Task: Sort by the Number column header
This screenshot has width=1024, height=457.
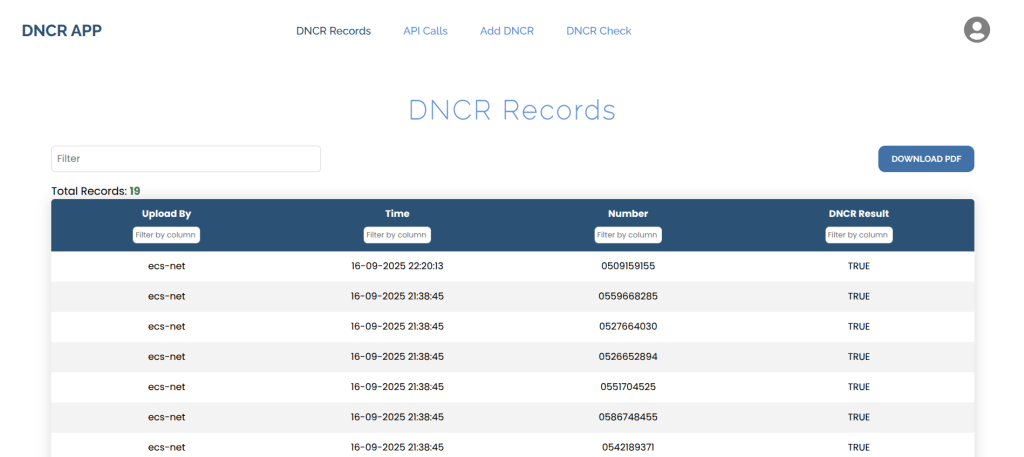Action: click(628, 213)
